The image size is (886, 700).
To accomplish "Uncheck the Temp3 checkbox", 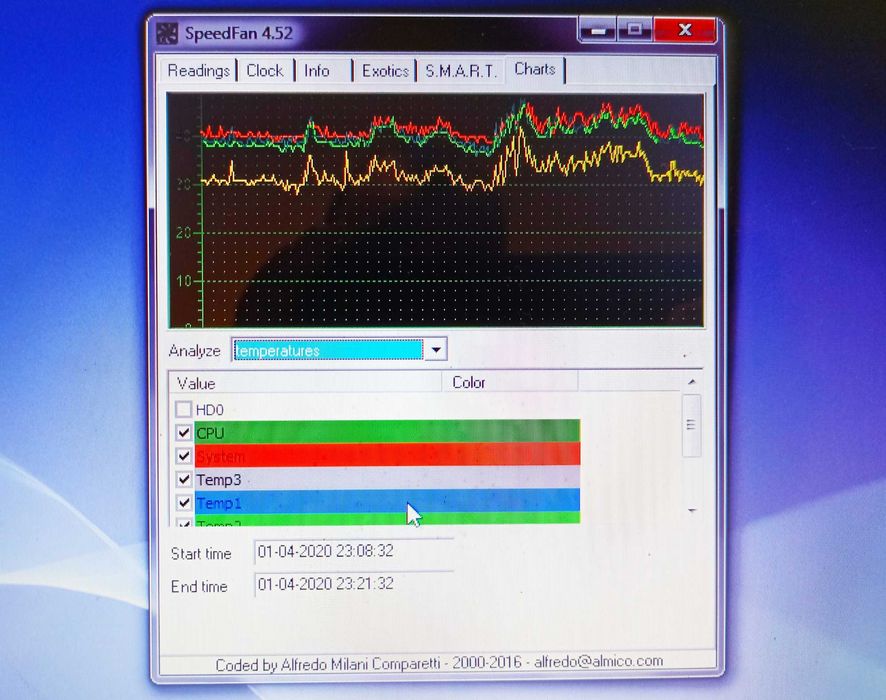I will pyautogui.click(x=184, y=480).
